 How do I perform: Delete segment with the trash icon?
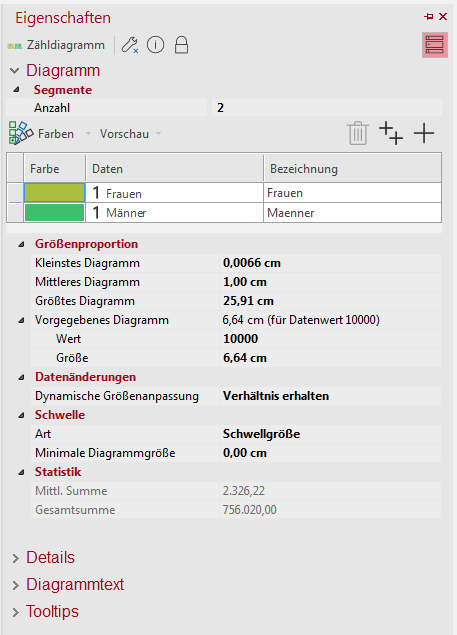coord(358,133)
